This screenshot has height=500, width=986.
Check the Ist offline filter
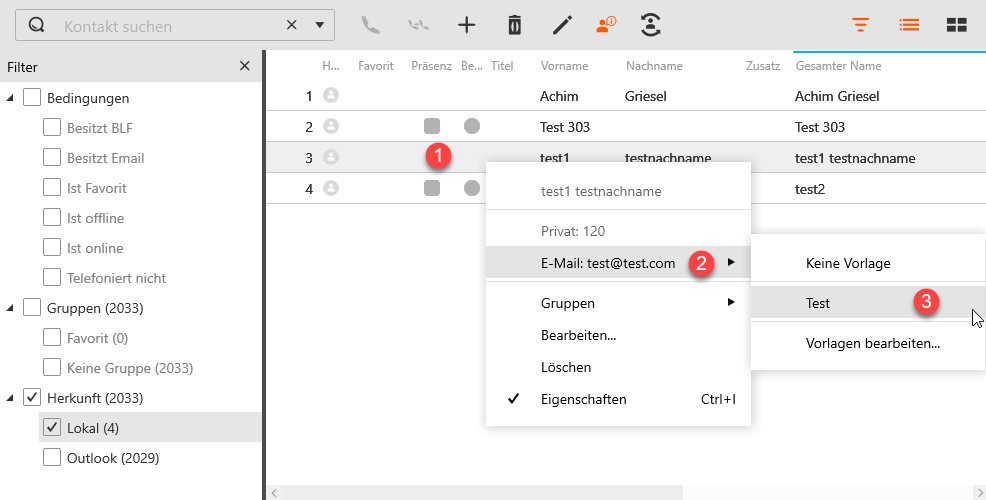coord(52,218)
